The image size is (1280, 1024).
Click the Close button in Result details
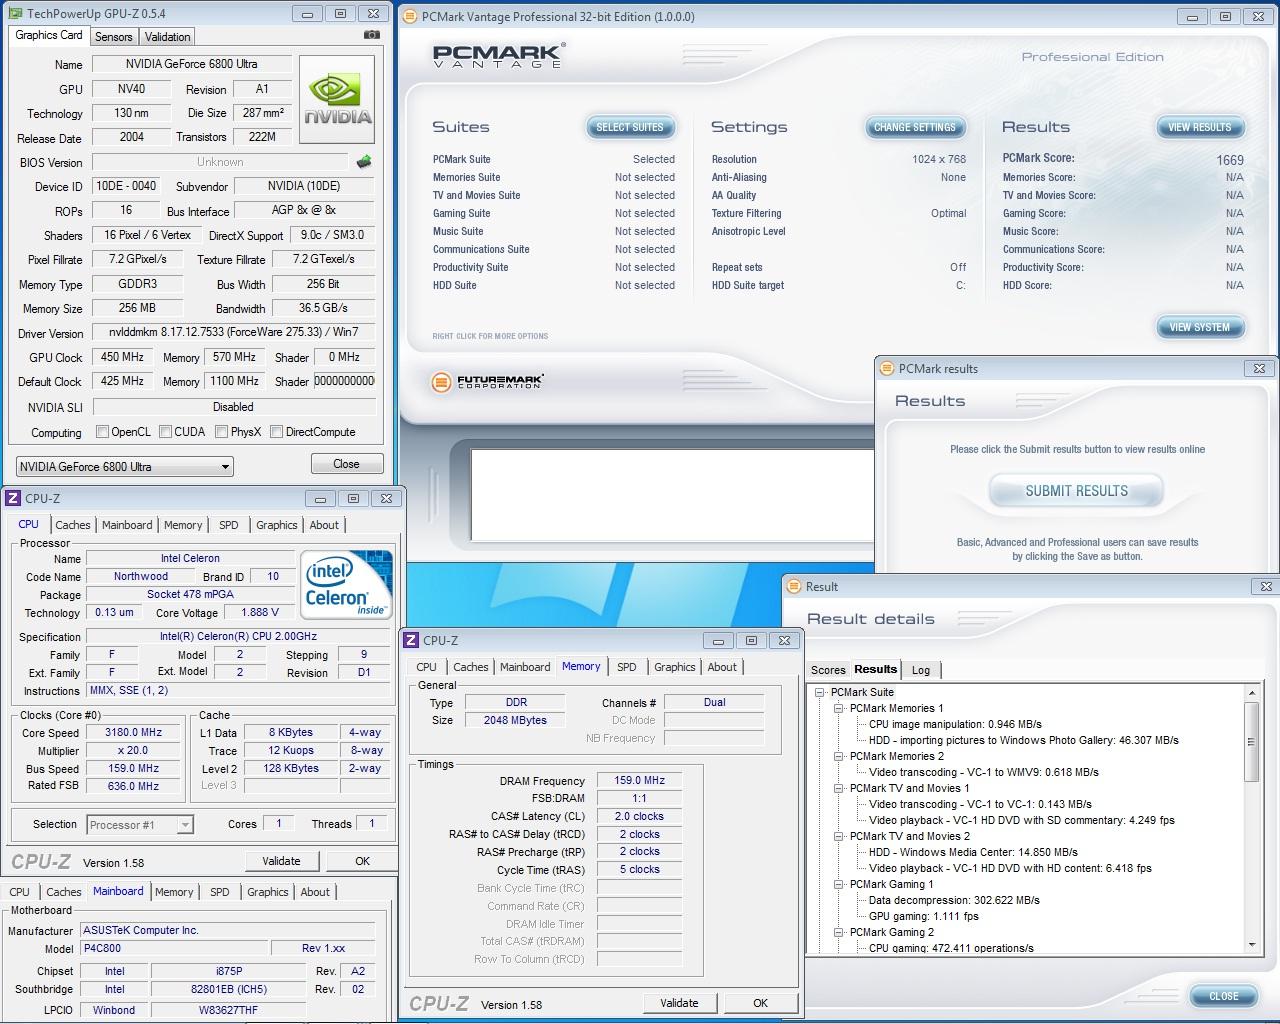(1224, 996)
